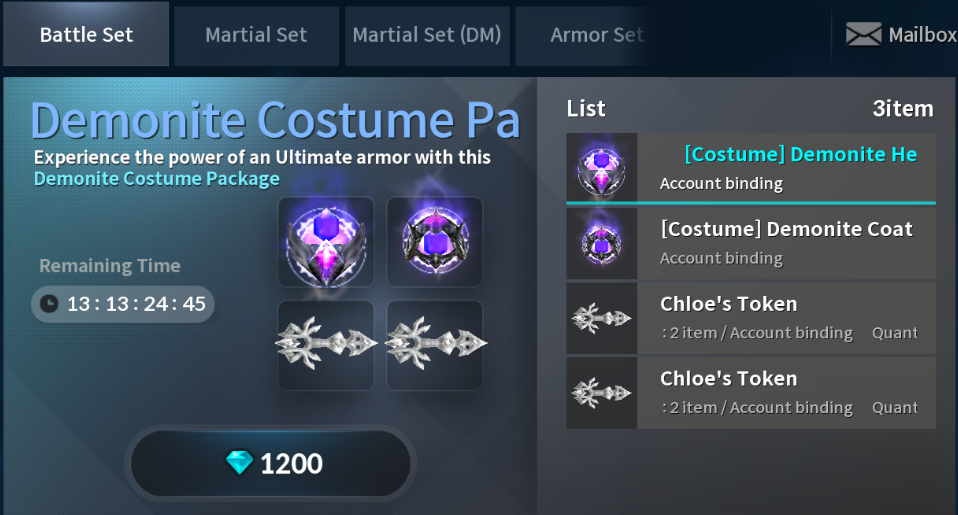Click the Demonite Coat thumbnail in the list
The width and height of the screenshot is (958, 515).
(x=601, y=243)
